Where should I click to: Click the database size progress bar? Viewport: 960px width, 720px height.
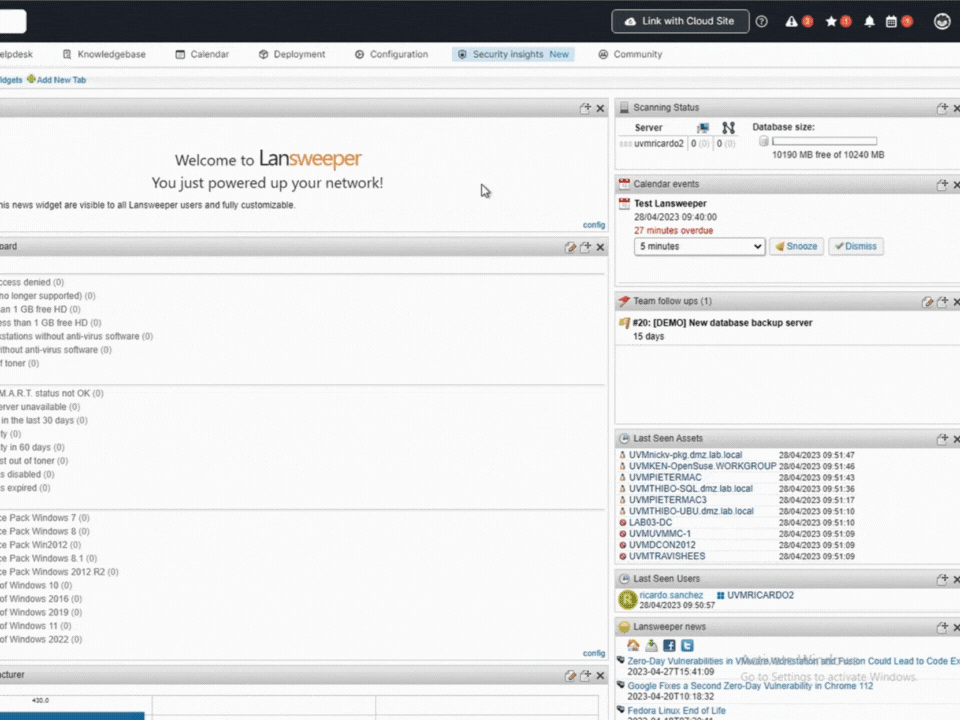pos(824,142)
